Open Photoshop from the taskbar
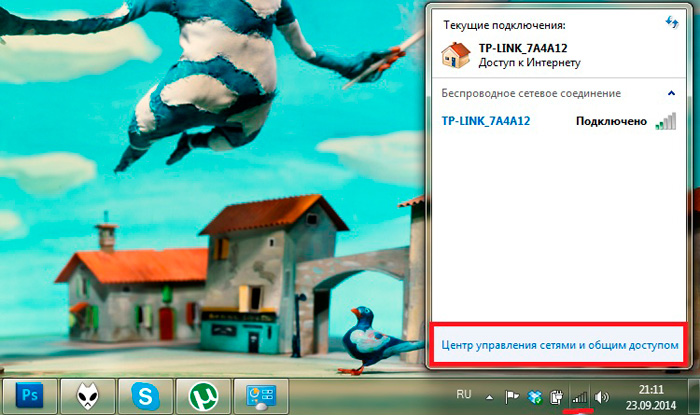The height and width of the screenshot is (415, 700). [x=29, y=395]
